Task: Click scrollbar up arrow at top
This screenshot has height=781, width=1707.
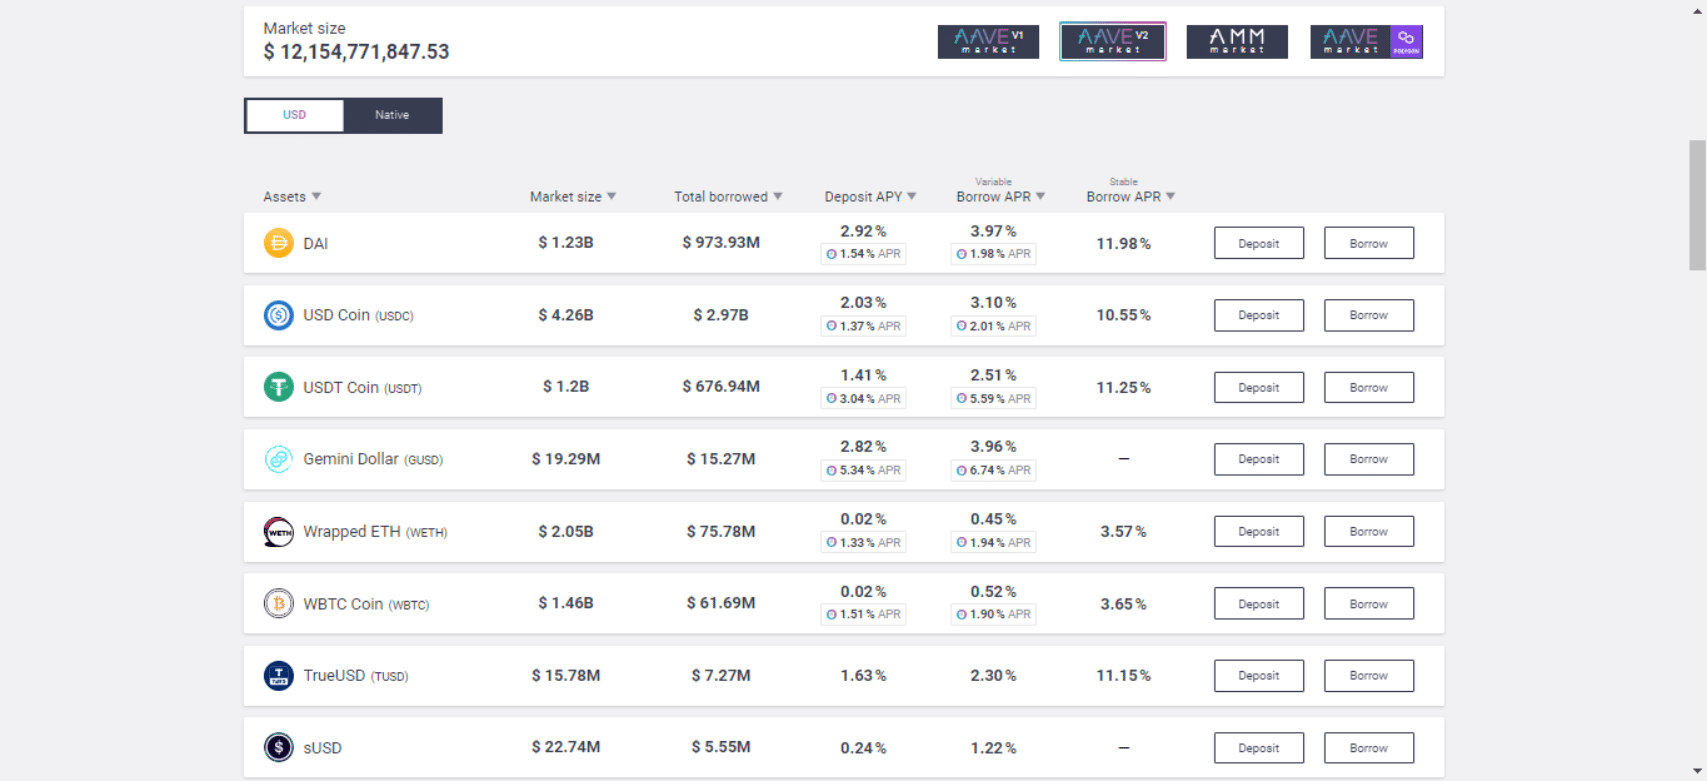Action: (x=1697, y=9)
